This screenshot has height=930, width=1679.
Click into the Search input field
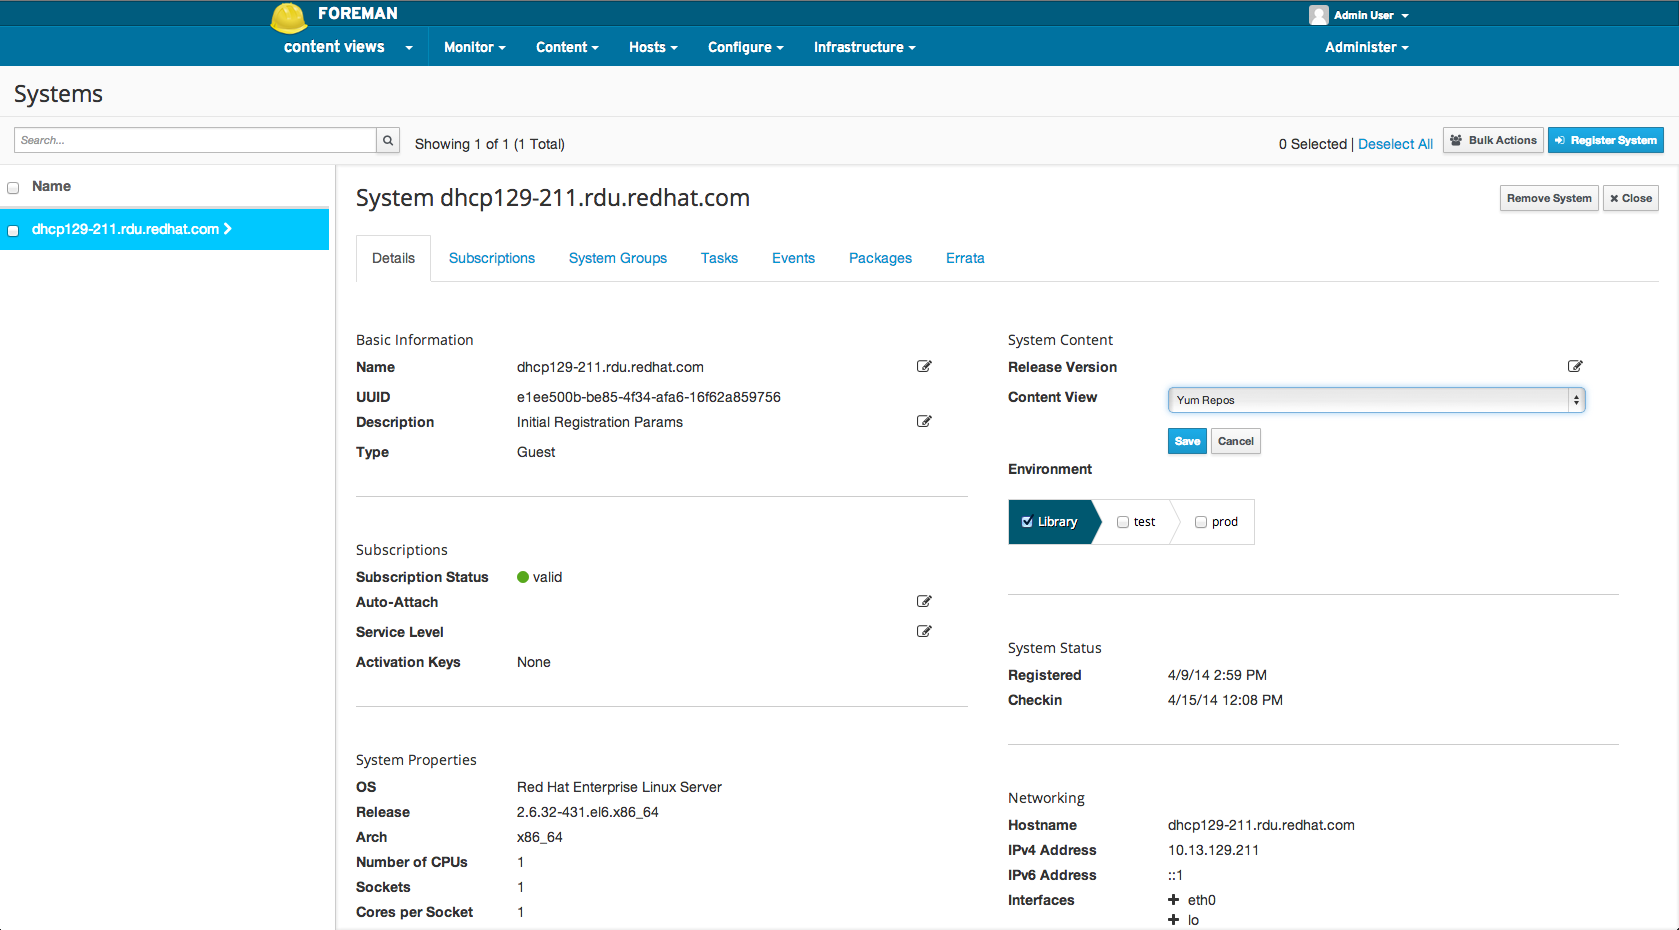[x=195, y=140]
